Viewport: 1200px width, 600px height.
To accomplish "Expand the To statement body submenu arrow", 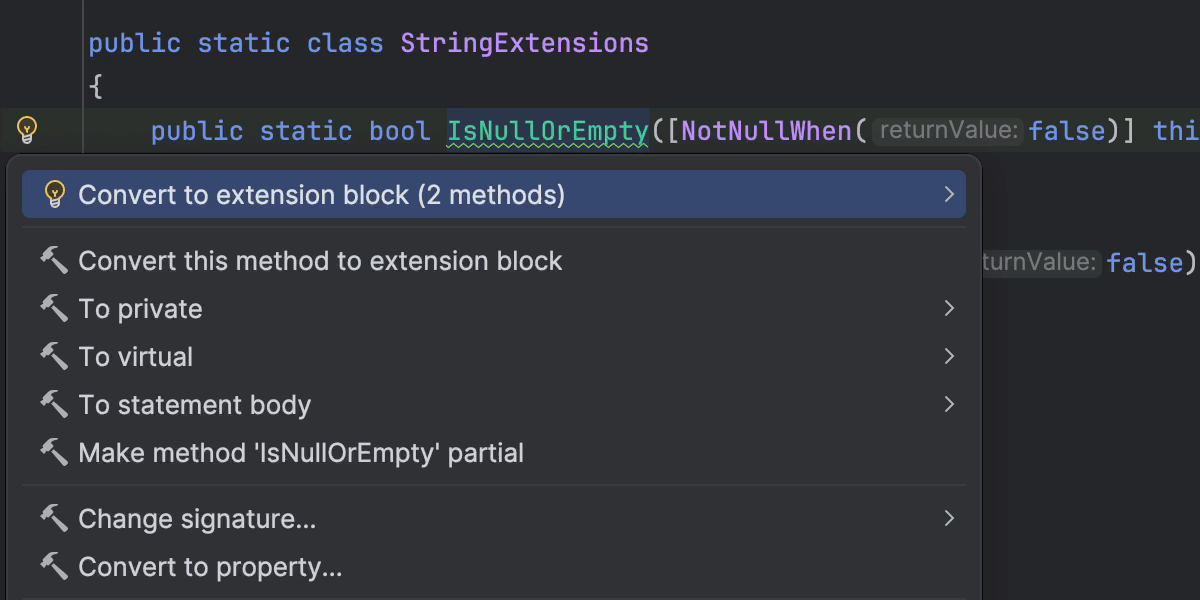I will (x=949, y=405).
